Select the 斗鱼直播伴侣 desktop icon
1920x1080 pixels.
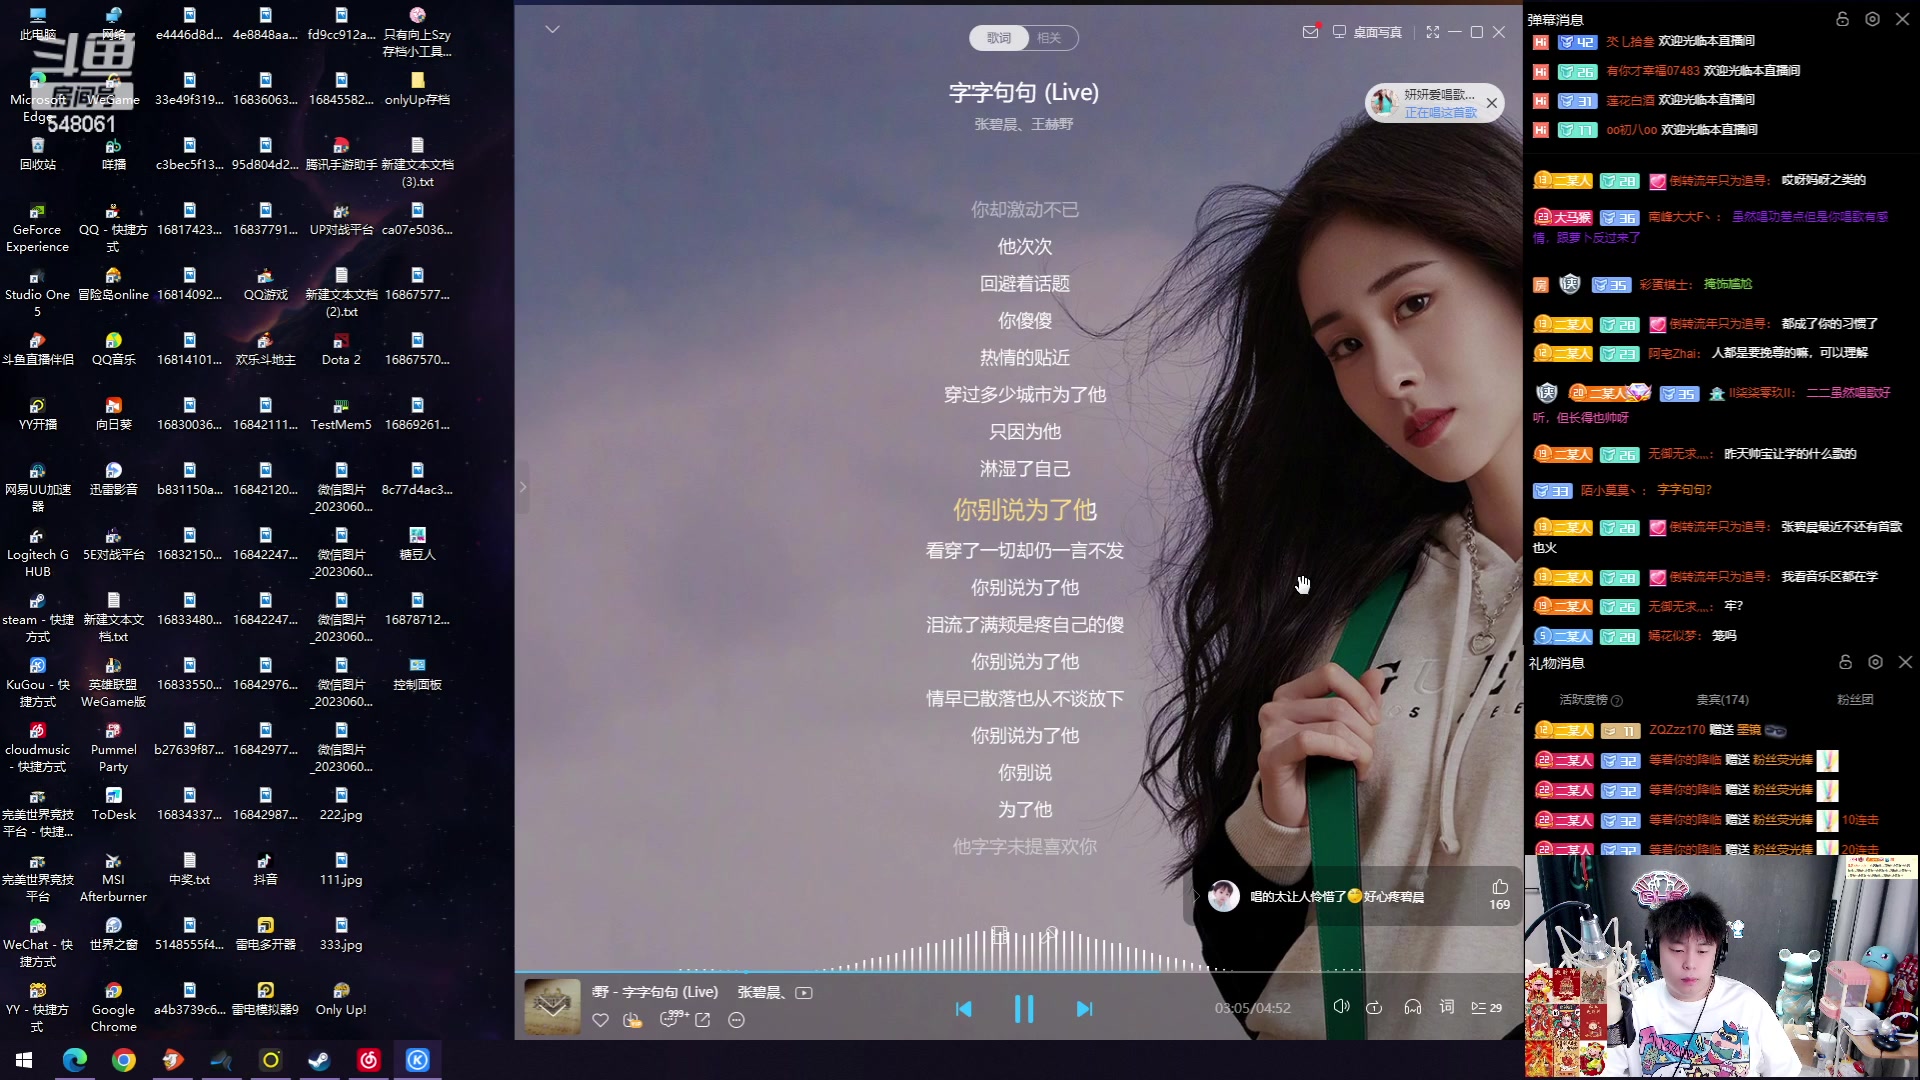37,349
